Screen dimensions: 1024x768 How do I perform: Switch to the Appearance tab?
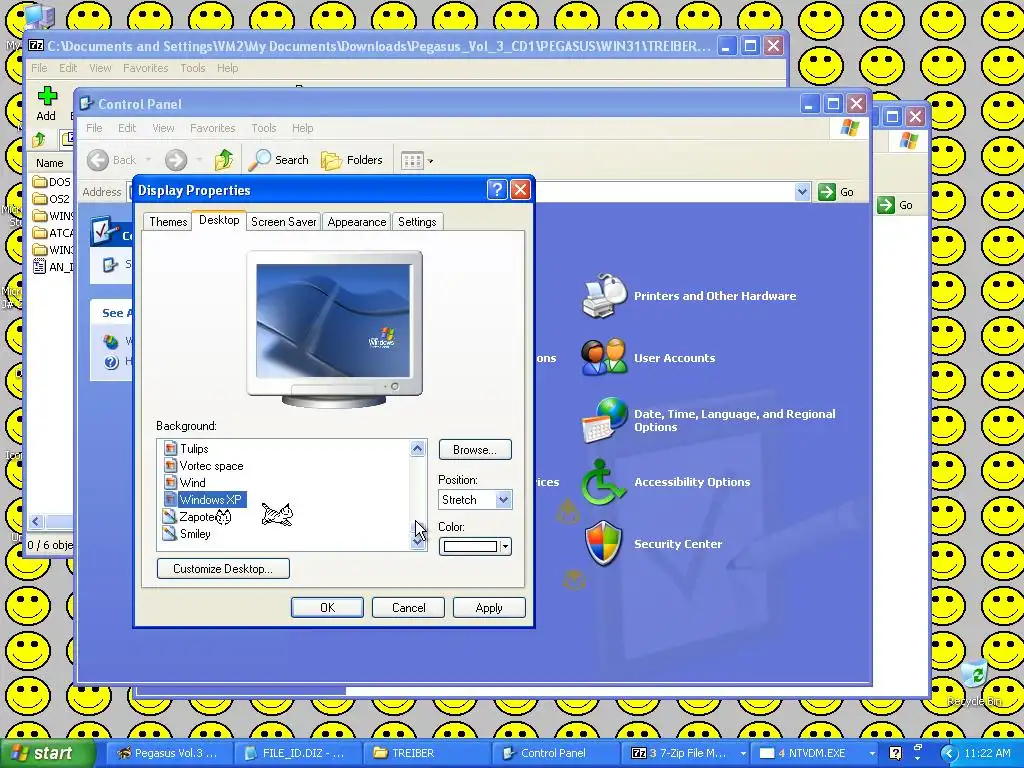click(x=357, y=222)
